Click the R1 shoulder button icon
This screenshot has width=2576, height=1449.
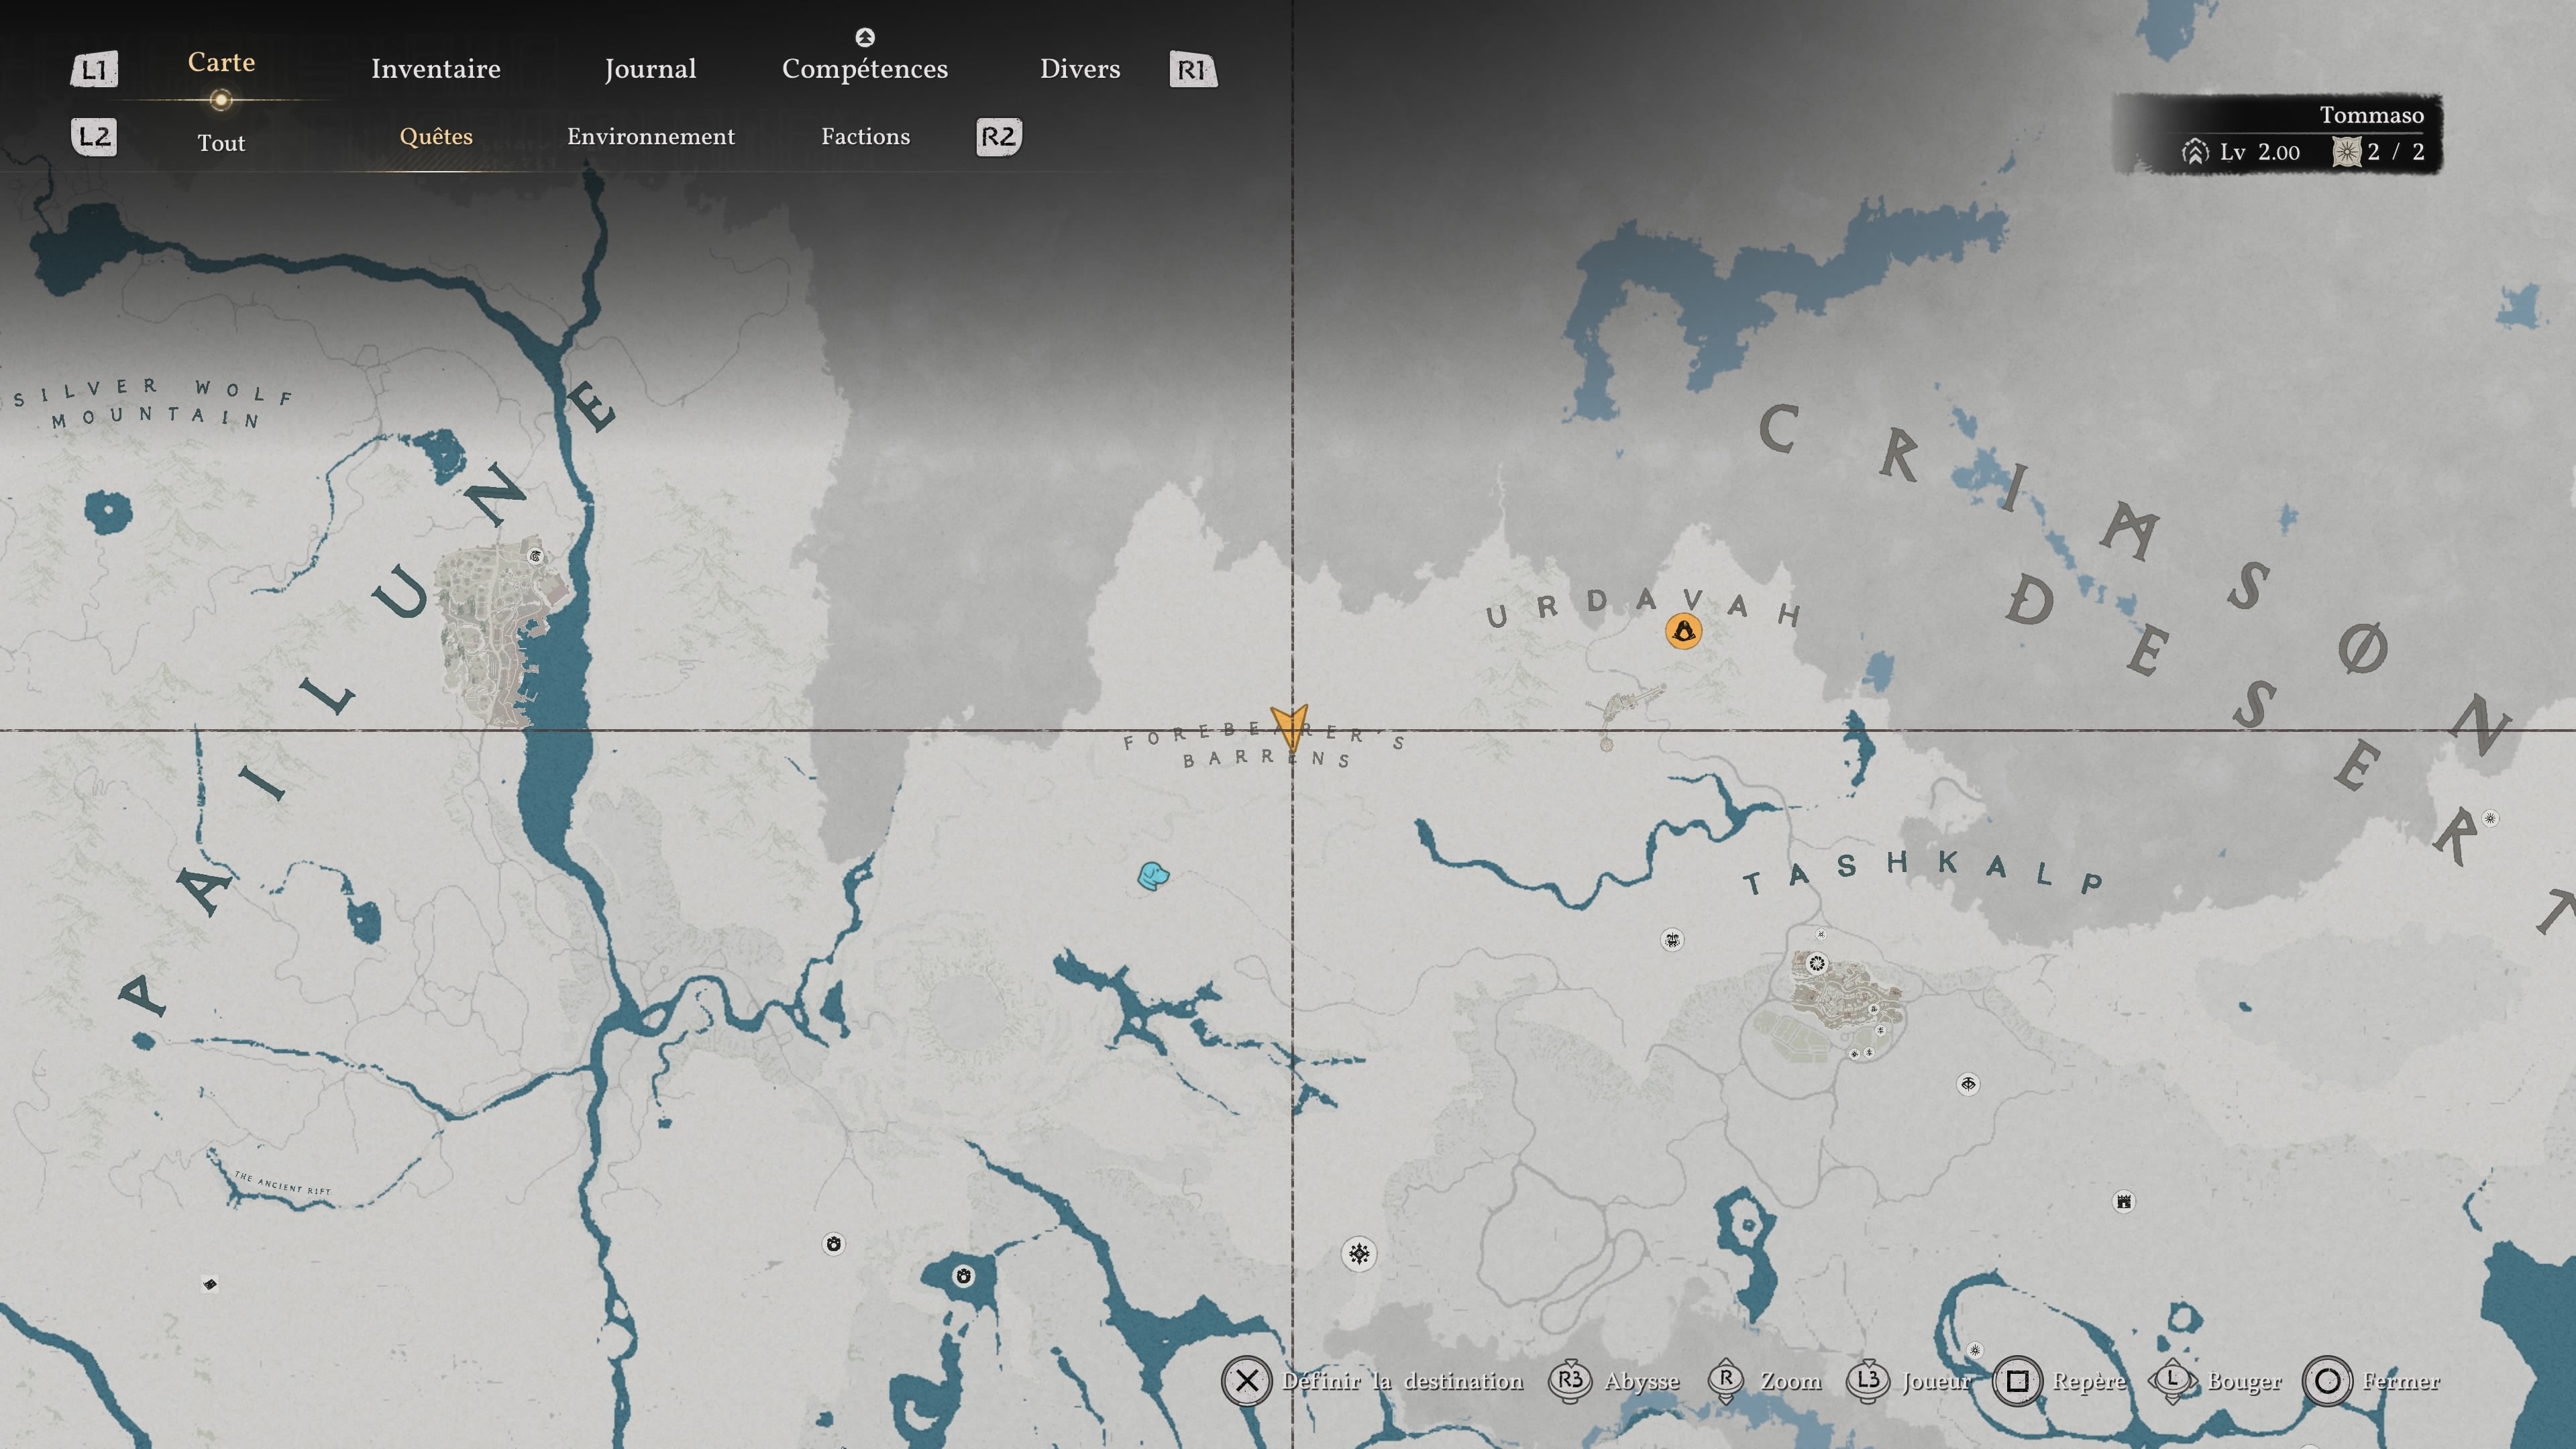coord(1193,69)
